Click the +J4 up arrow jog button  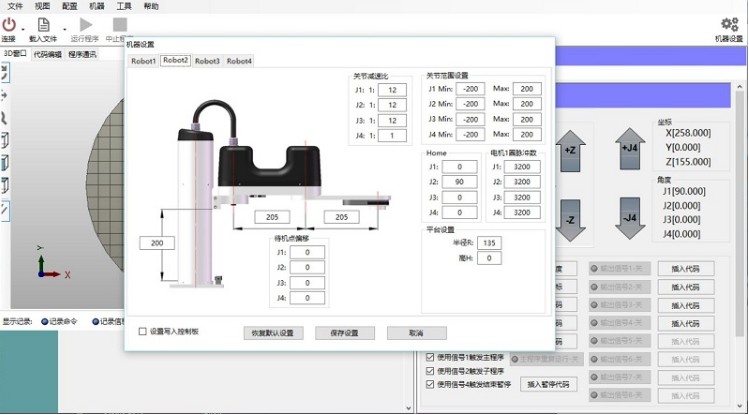pos(630,149)
